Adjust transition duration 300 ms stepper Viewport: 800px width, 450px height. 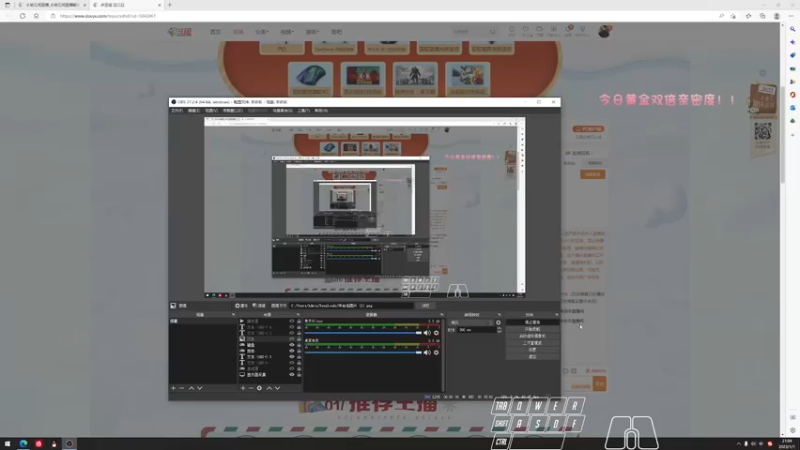499,330
